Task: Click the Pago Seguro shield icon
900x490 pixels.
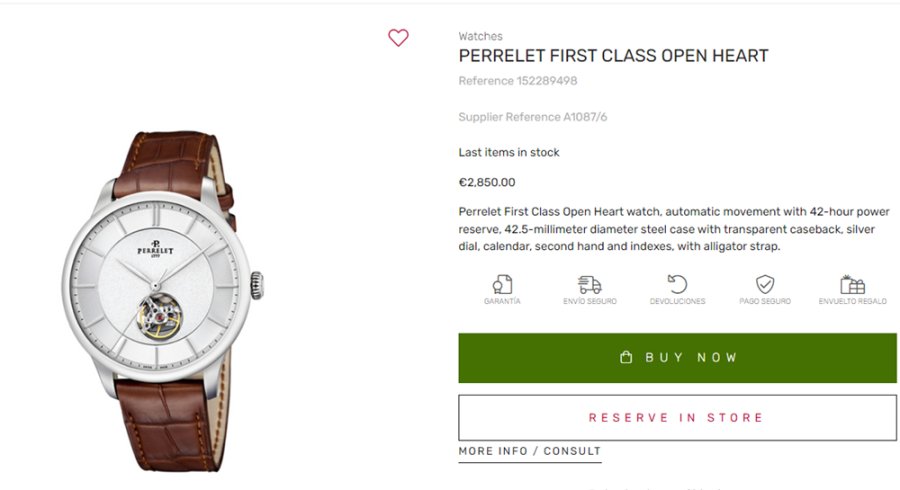Action: [765, 284]
